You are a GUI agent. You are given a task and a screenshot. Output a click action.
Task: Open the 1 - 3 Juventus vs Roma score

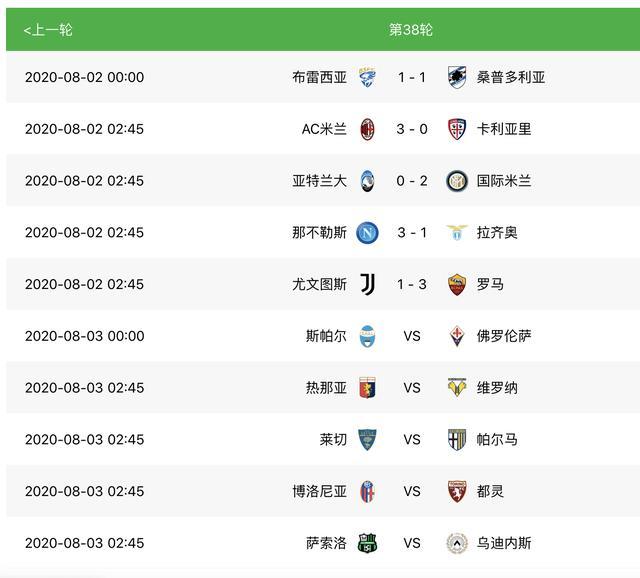click(412, 285)
